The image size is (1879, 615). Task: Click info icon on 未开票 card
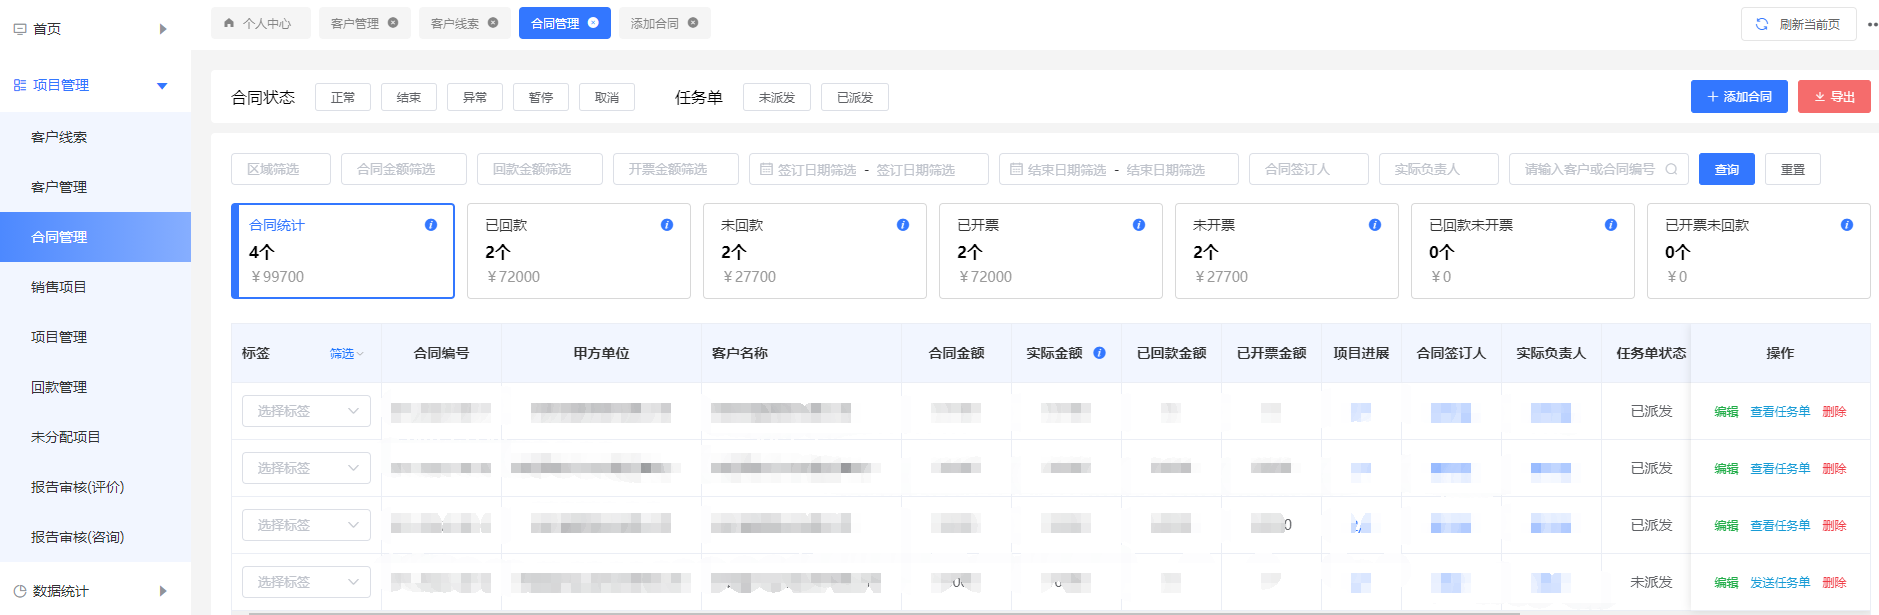click(x=1375, y=225)
